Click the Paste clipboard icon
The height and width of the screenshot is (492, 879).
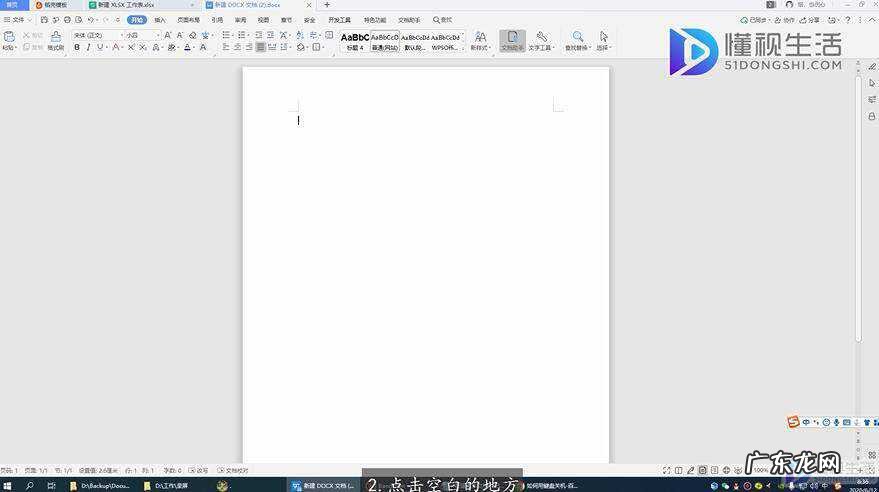click(x=8, y=40)
